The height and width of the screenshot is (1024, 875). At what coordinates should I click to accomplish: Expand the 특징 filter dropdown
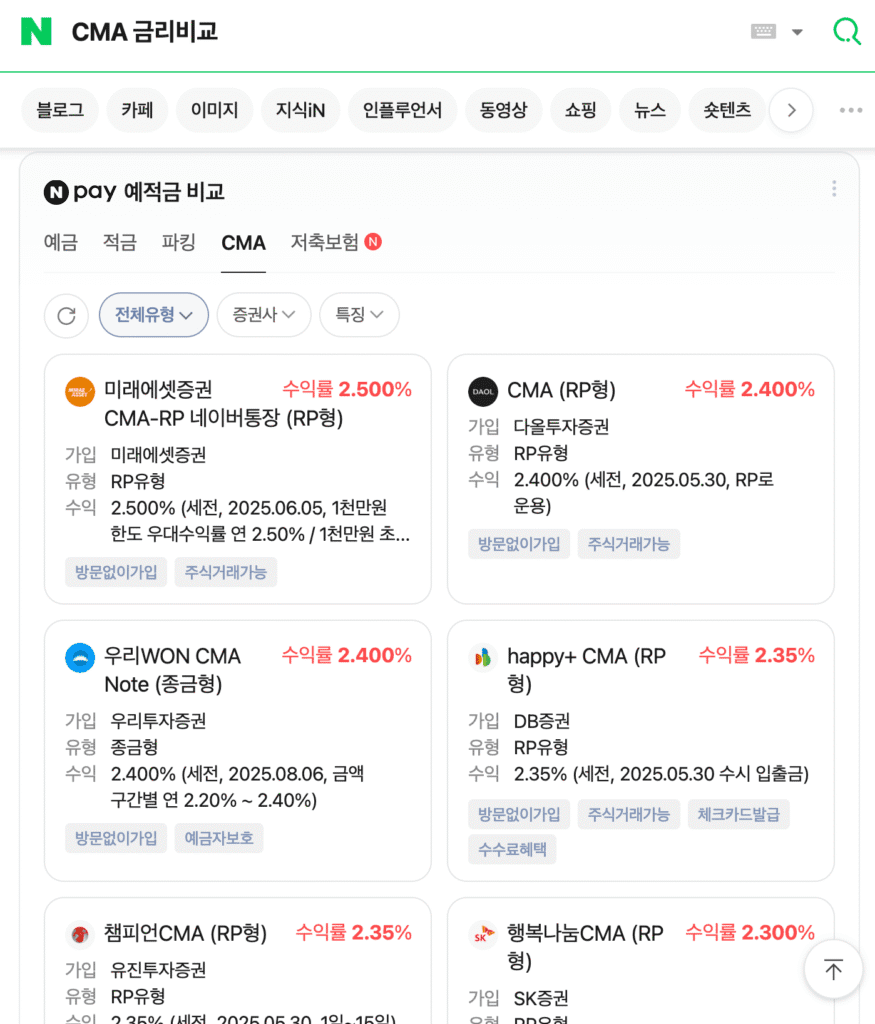[359, 315]
